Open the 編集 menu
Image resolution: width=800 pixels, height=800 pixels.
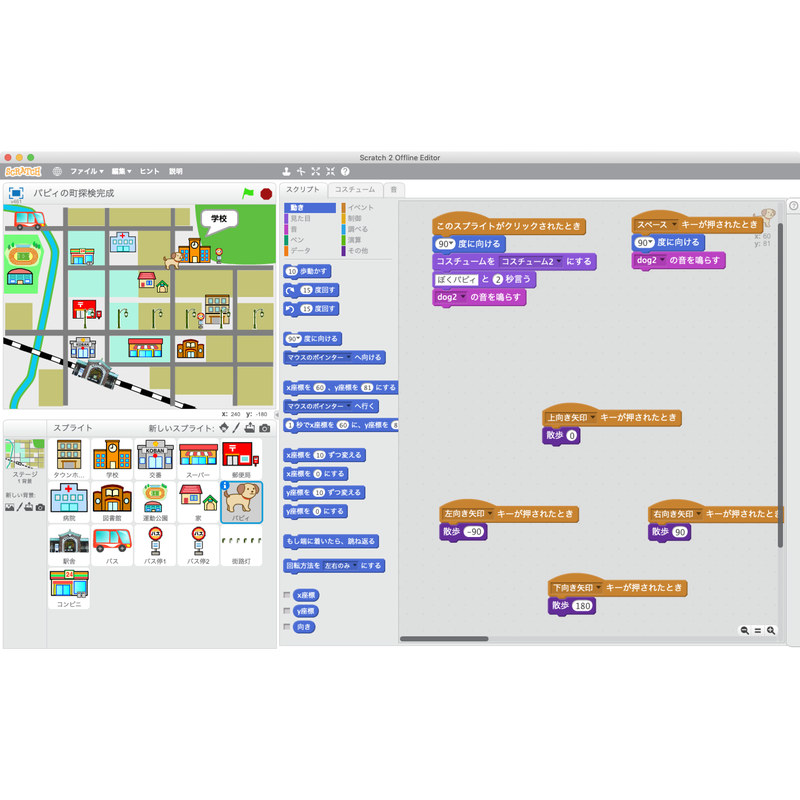coord(121,171)
